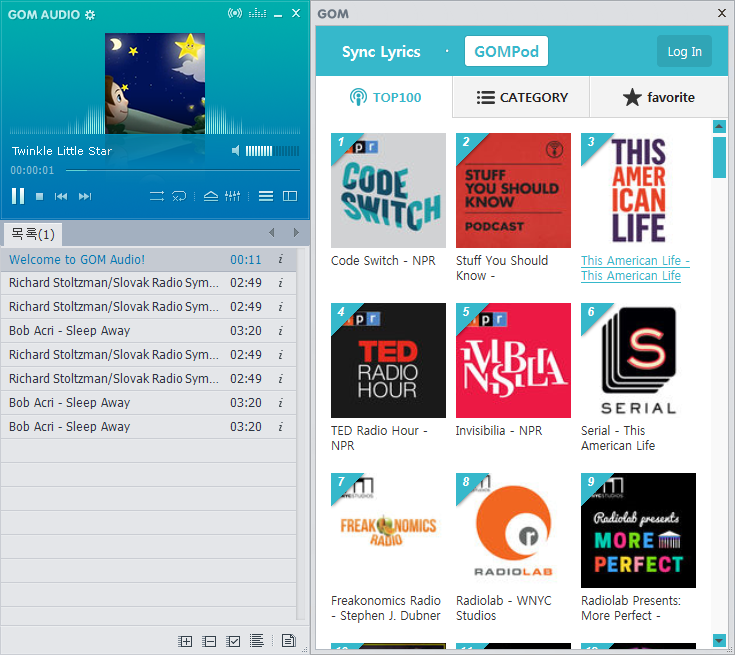735x655 pixels.
Task: Select Welcome to GOM Audio! track
Action: [x=148, y=259]
